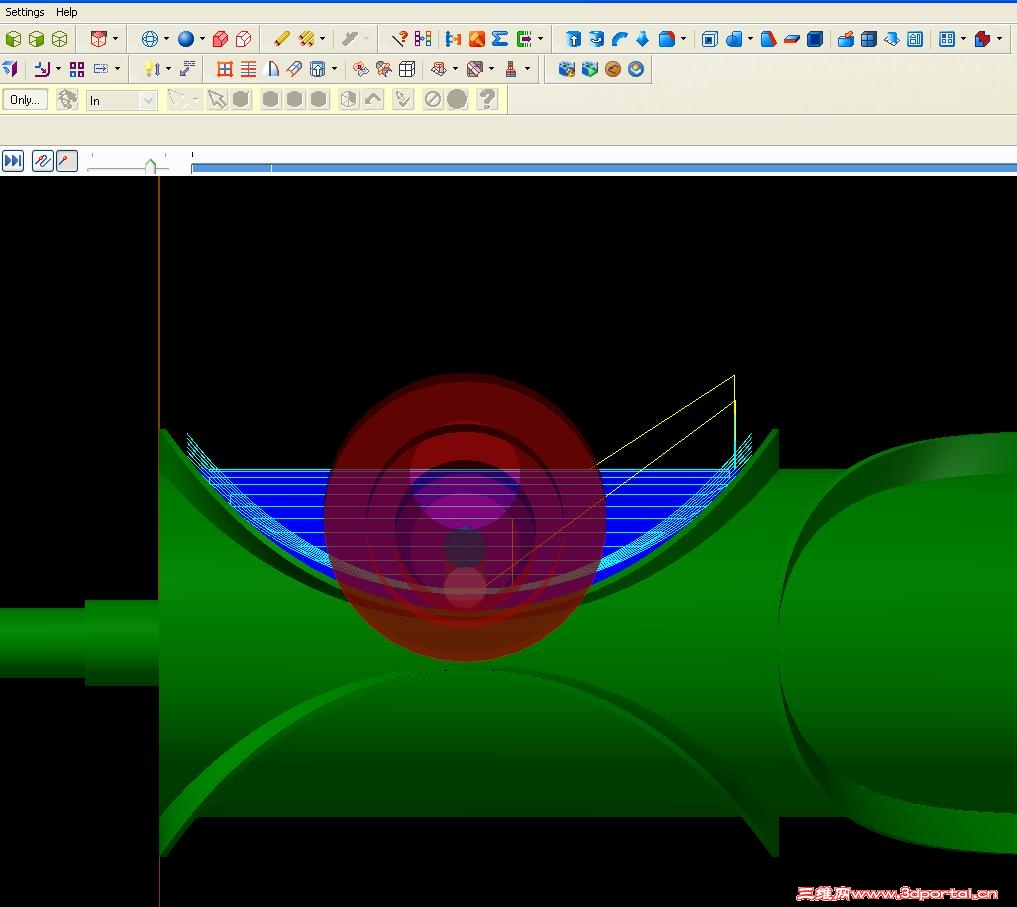Viewport: 1017px width, 907px height.
Task: Click the blue cylinder up-arrow icon
Action: (573, 39)
